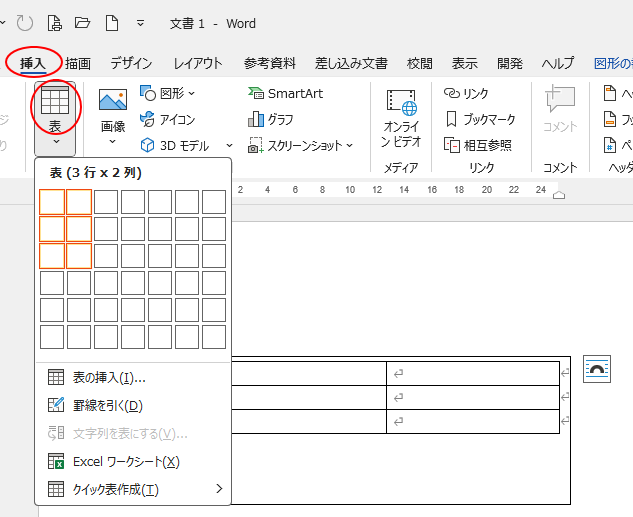
Task: Select grid cell row 3 column 2
Action: point(79,256)
